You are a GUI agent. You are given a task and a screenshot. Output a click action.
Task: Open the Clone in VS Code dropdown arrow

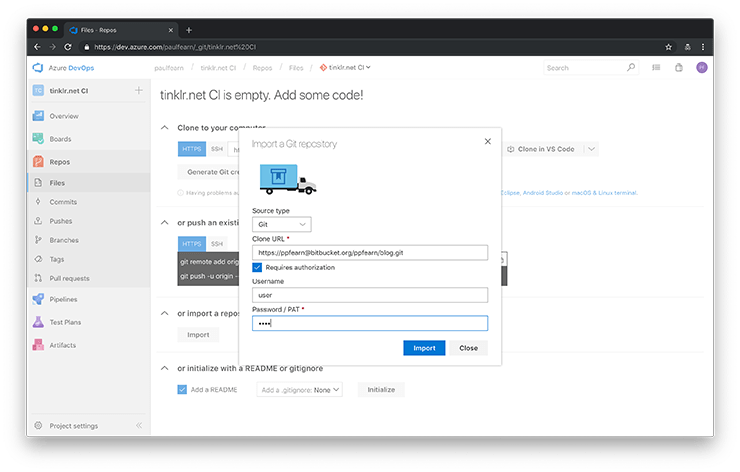tap(591, 149)
